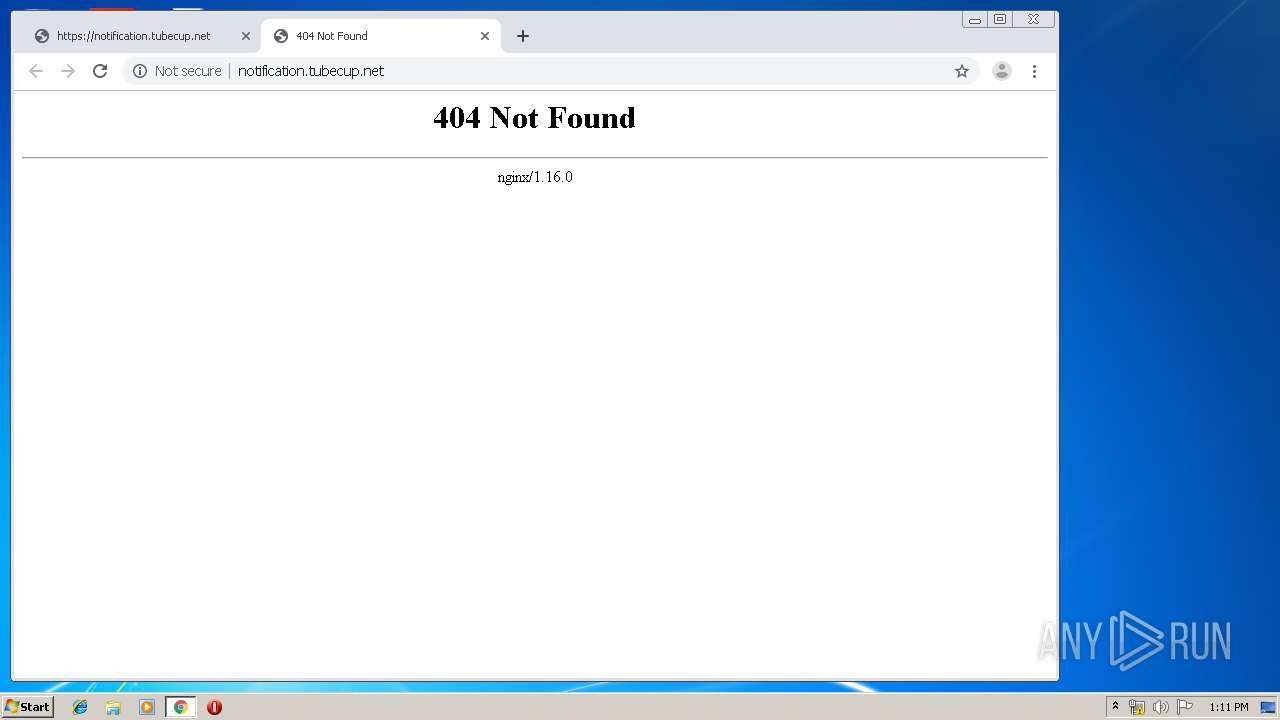
Task: Close the 404 Not Found tab
Action: pyautogui.click(x=485, y=36)
